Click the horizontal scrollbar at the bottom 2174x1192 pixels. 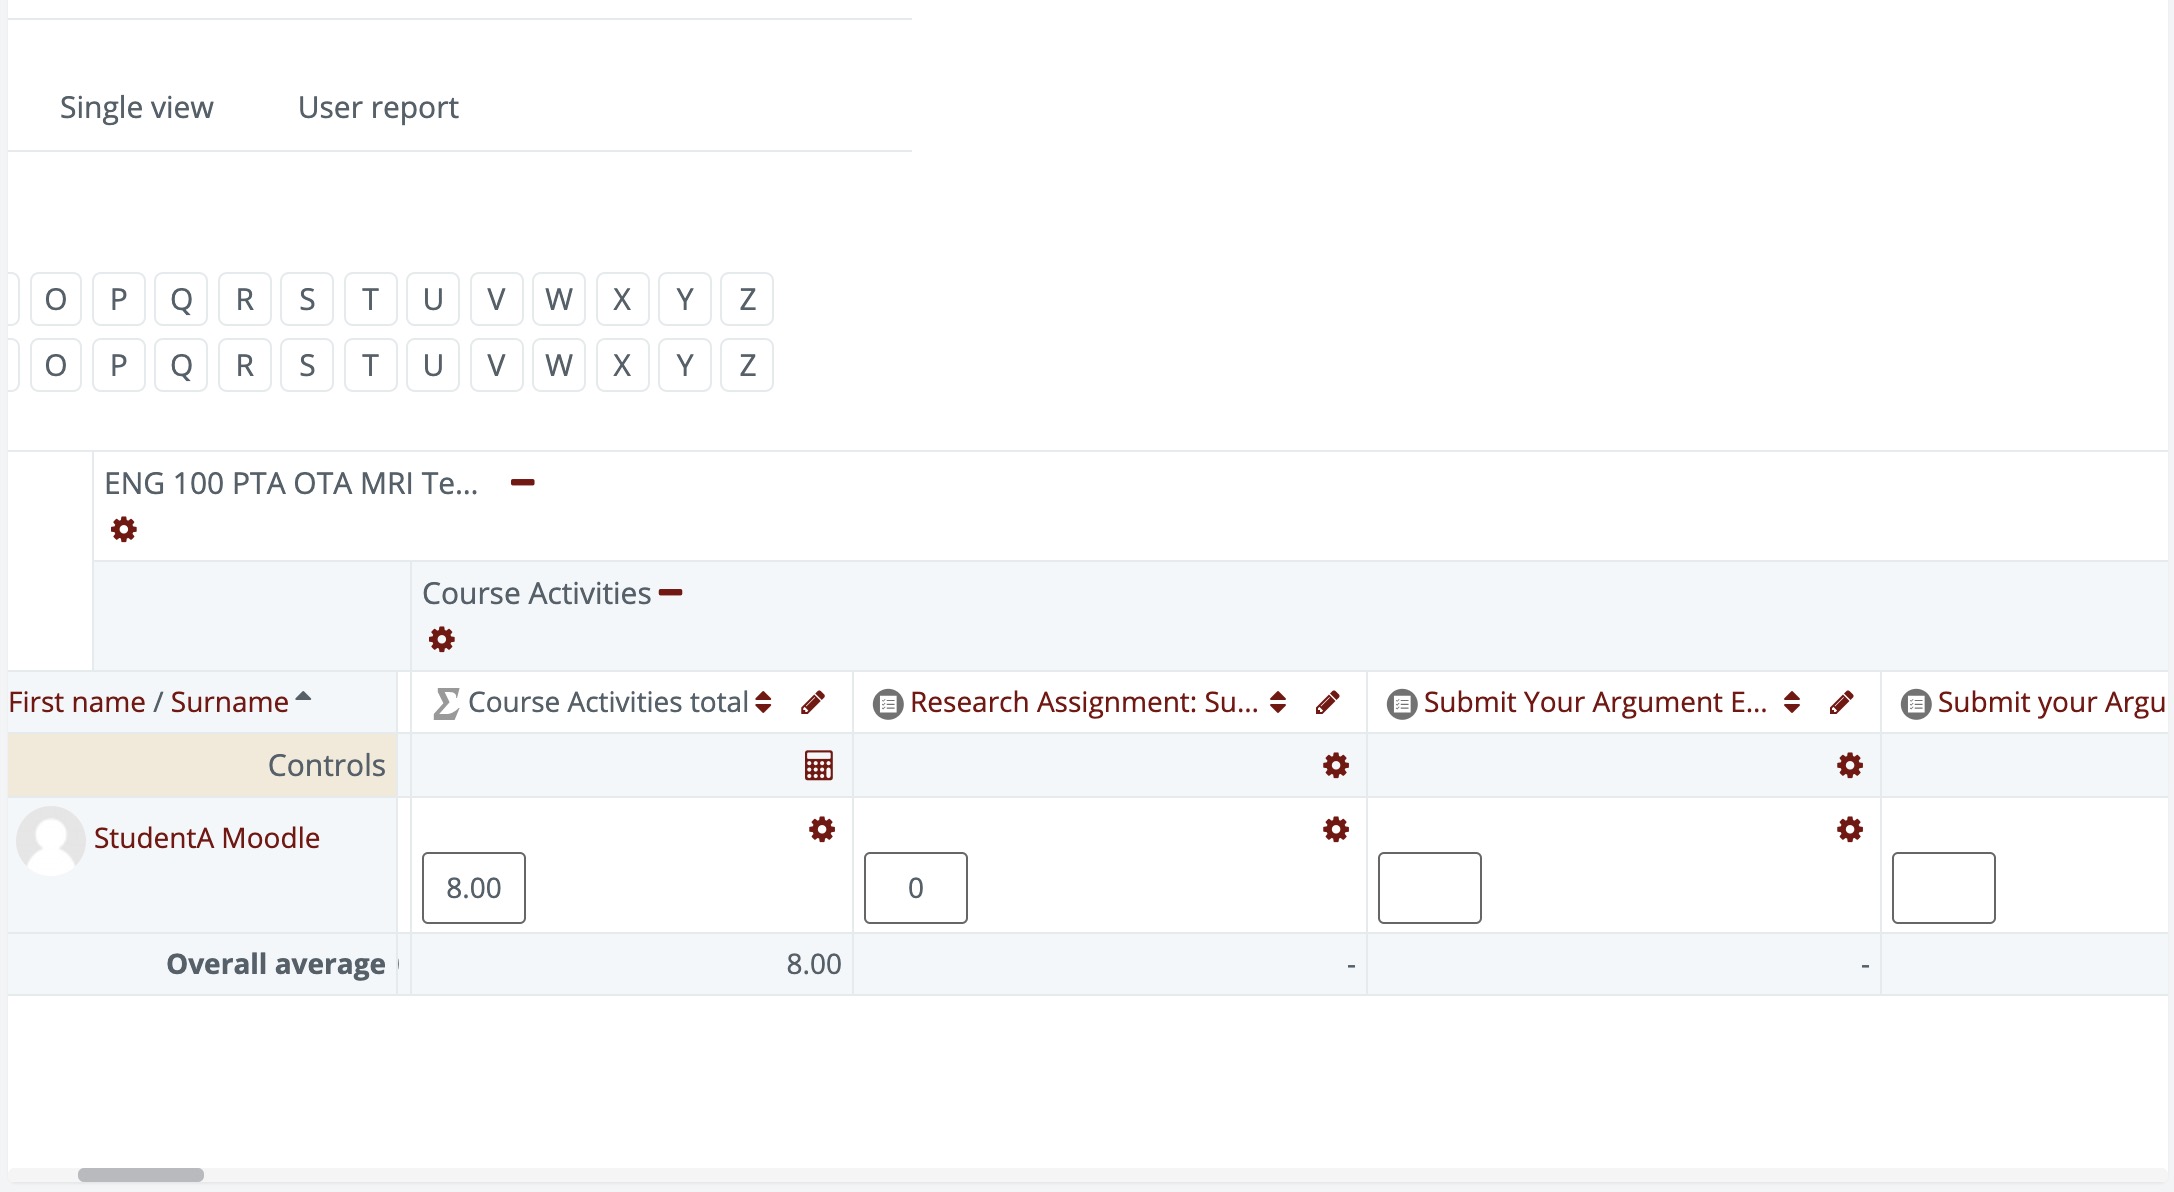(x=140, y=1173)
